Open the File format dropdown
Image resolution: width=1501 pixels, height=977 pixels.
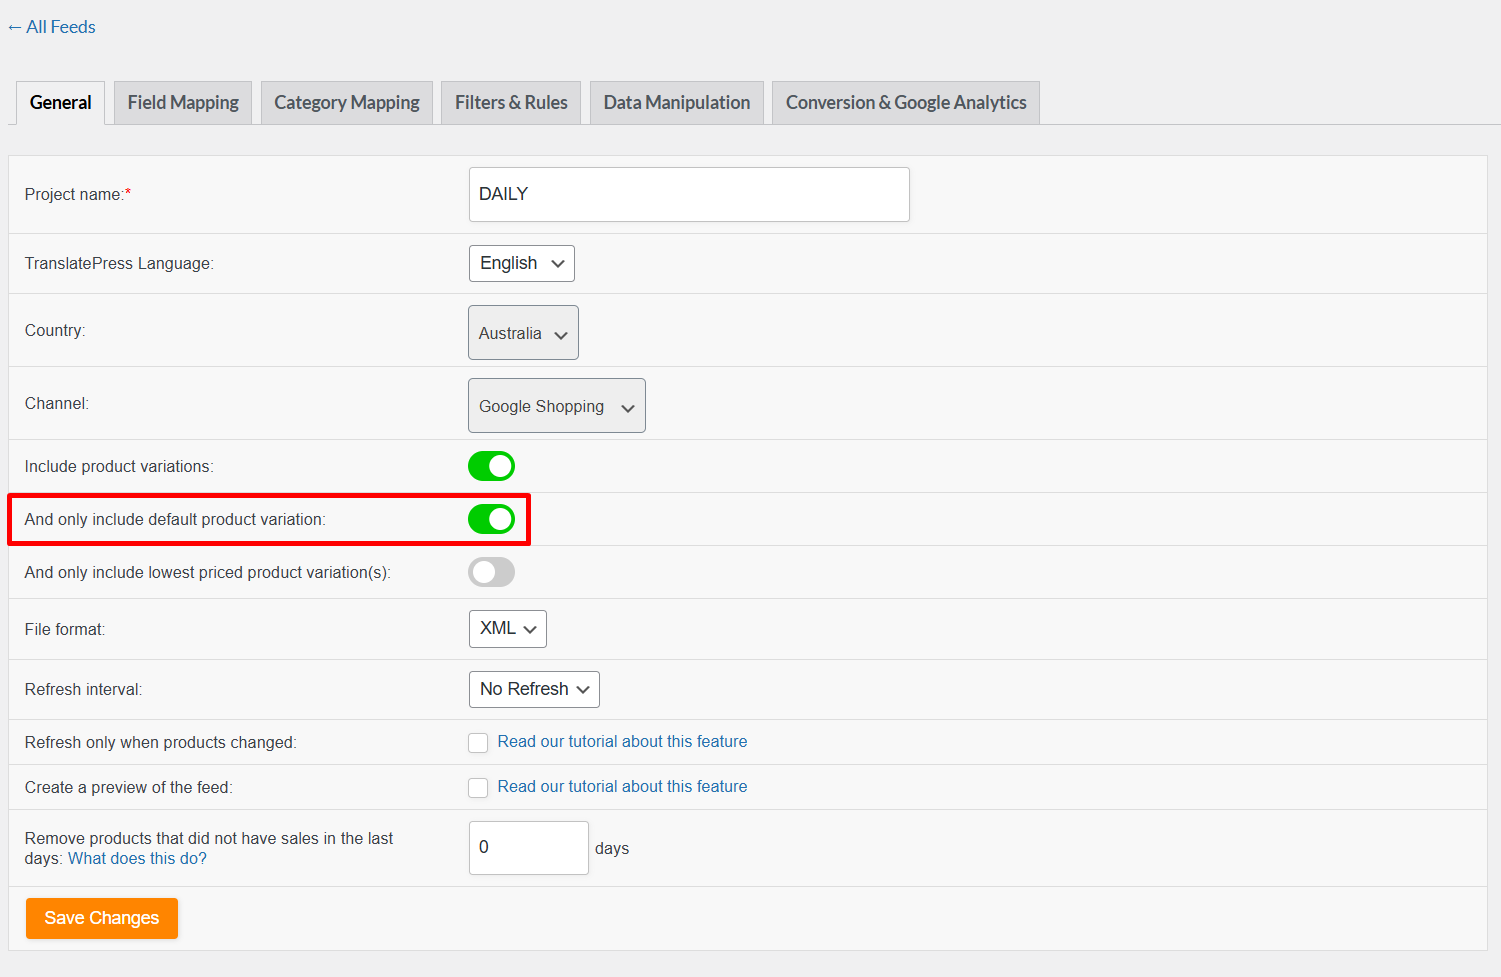(x=508, y=629)
